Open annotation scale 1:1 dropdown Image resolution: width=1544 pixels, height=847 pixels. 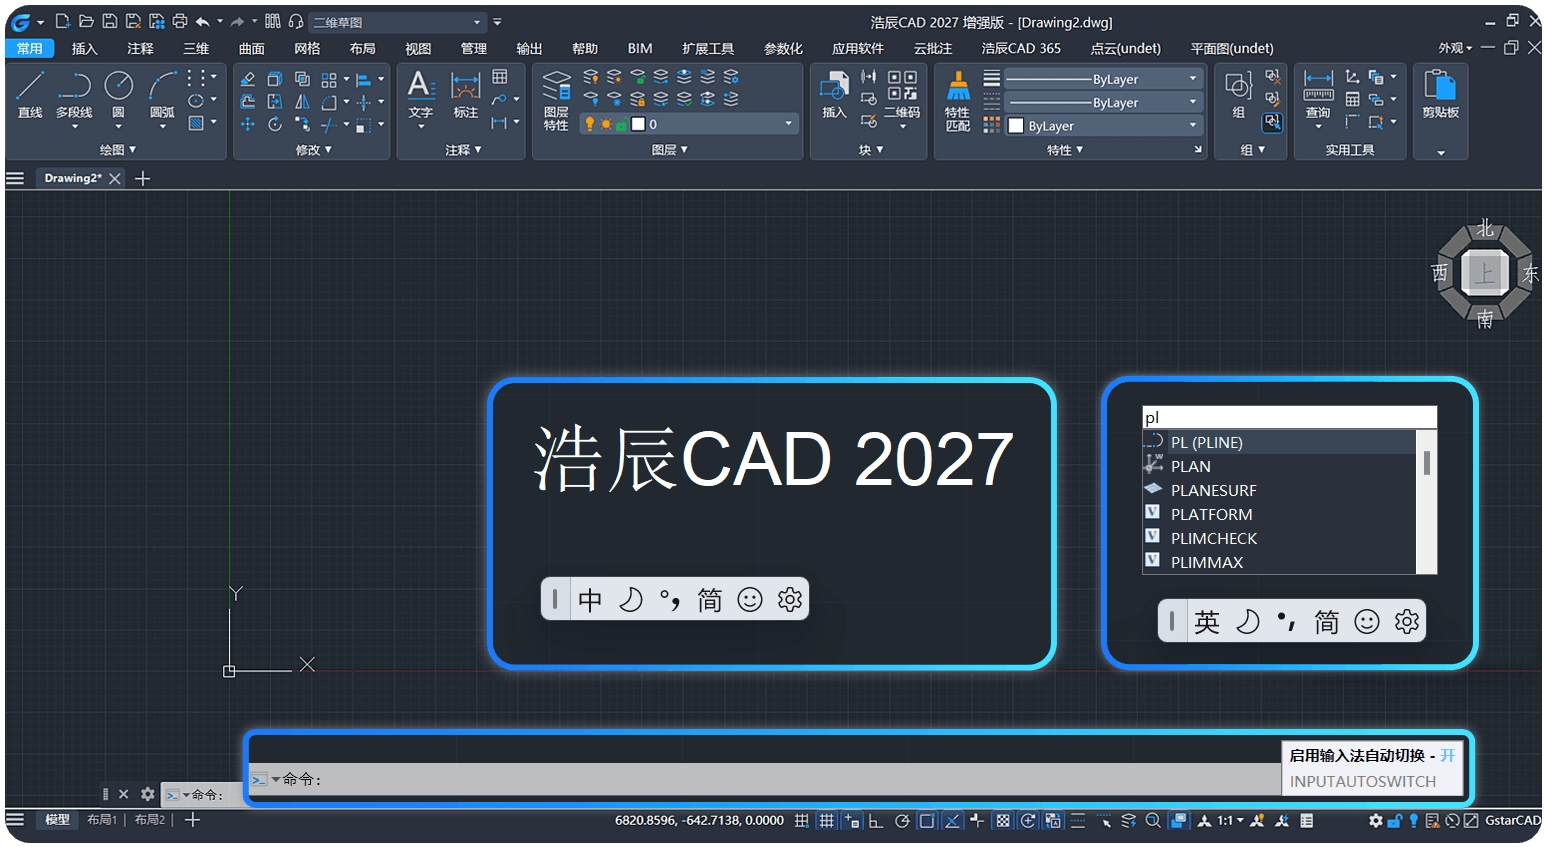[1230, 821]
